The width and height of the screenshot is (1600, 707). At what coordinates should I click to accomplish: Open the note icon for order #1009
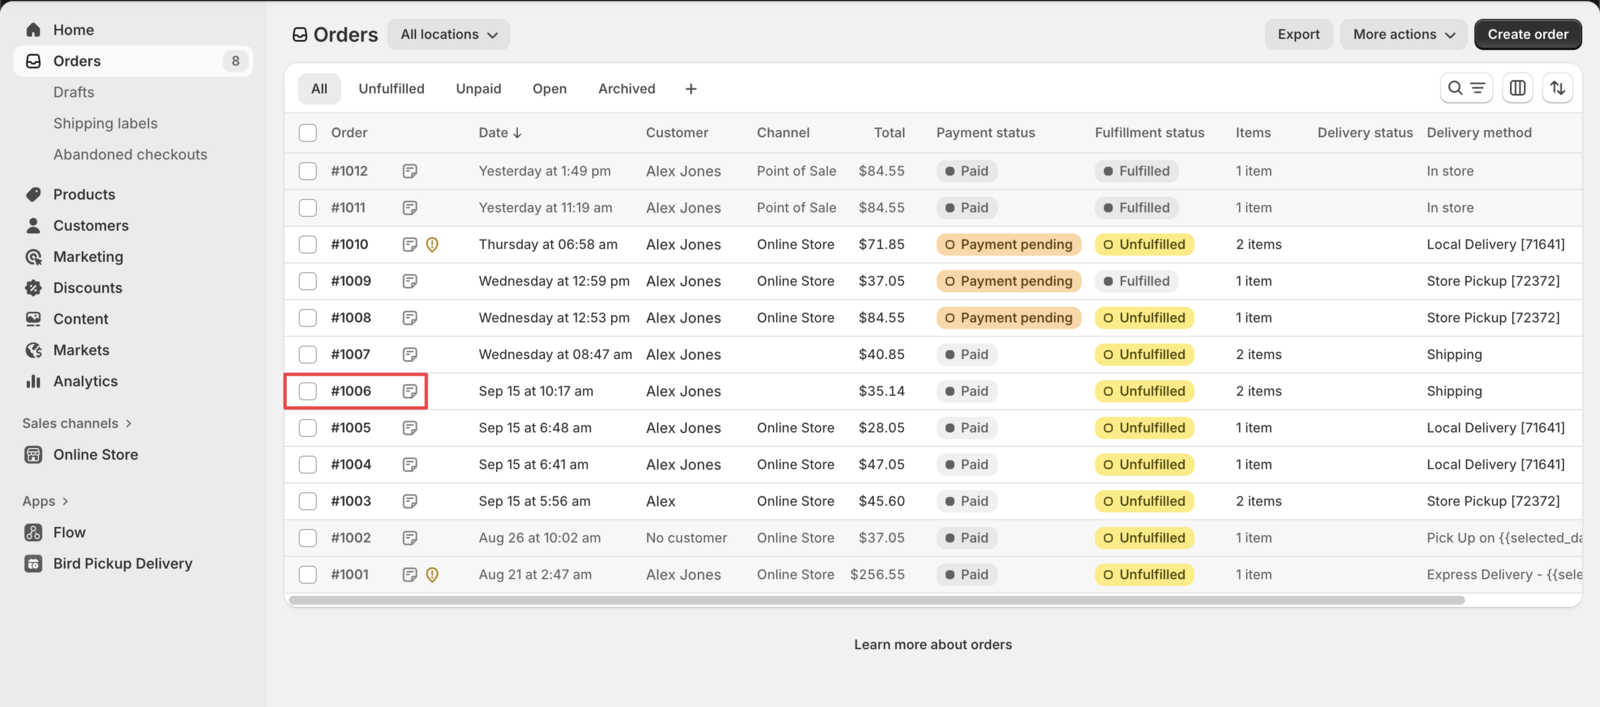pyautogui.click(x=410, y=281)
